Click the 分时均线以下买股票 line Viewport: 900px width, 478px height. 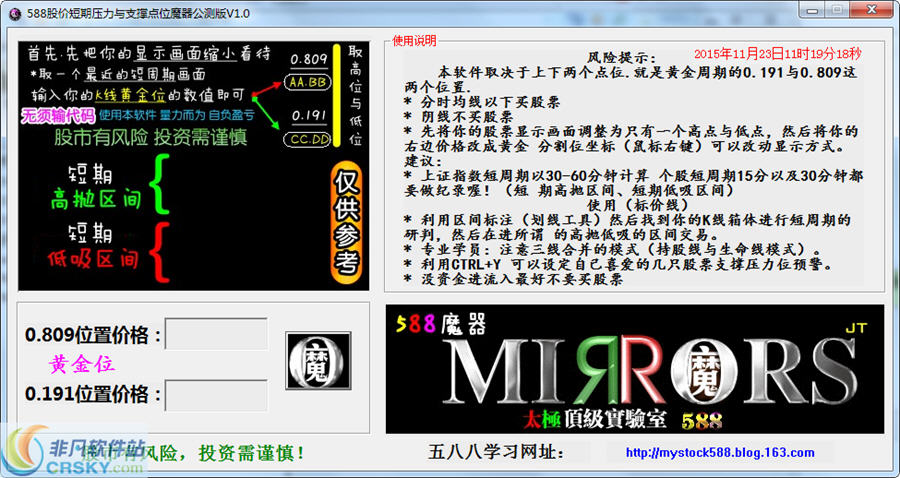[482, 103]
